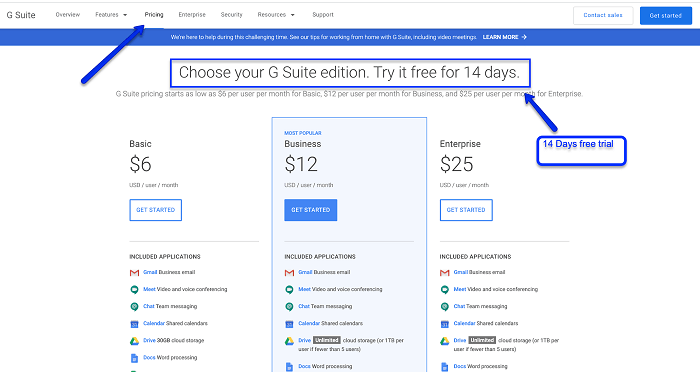Click the G Suite logo
Screen dimensions: 700x372
[21, 15]
